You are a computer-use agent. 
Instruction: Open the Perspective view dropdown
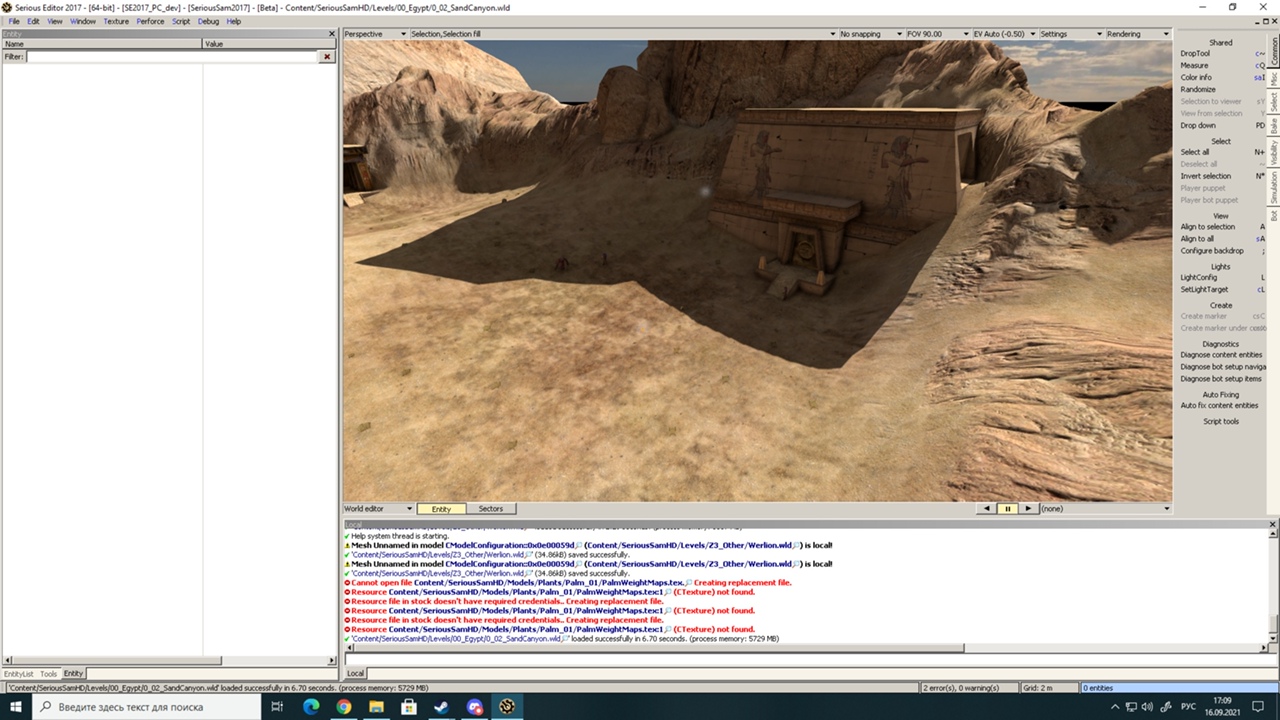375,34
